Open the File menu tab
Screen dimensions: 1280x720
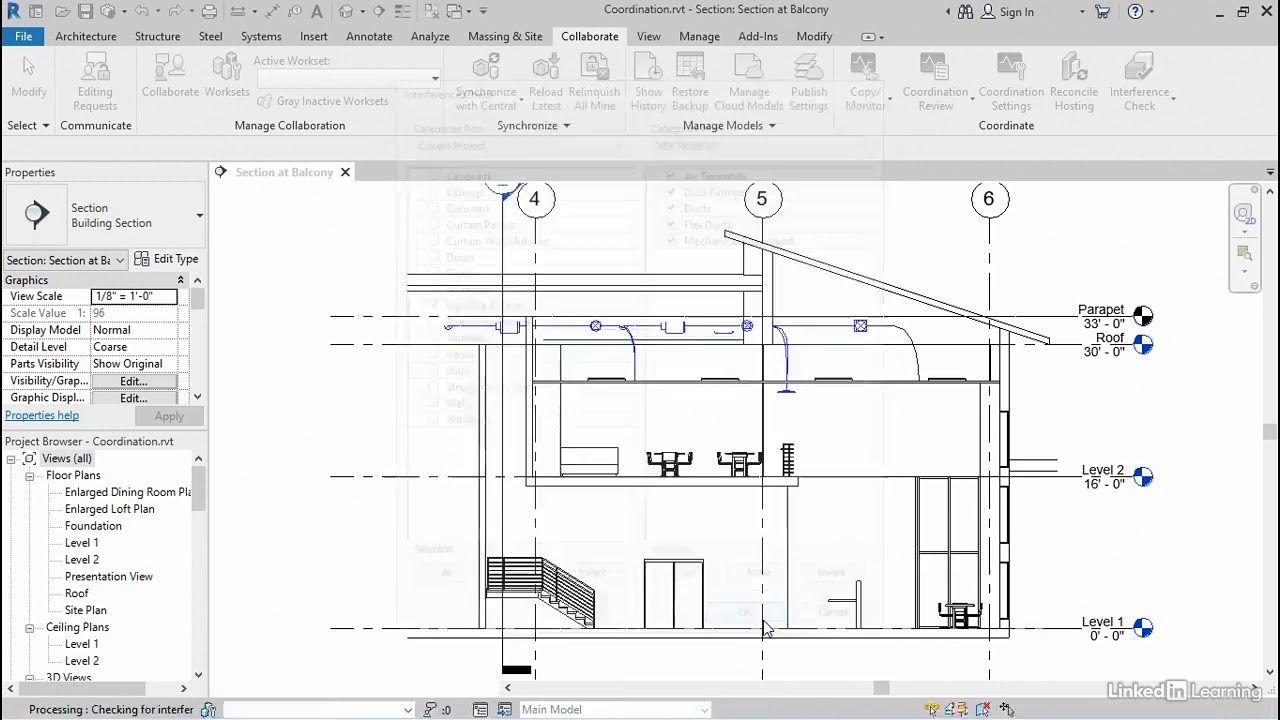click(23, 36)
